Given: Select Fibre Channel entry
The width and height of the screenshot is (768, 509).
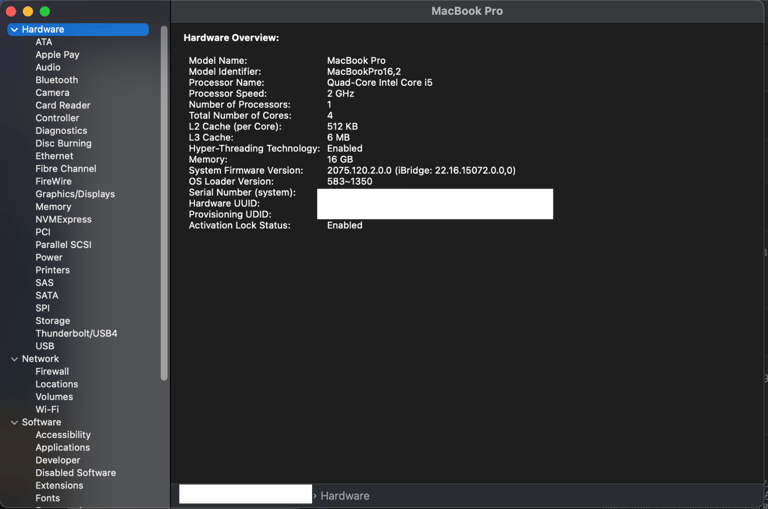Looking at the screenshot, I should [x=66, y=169].
